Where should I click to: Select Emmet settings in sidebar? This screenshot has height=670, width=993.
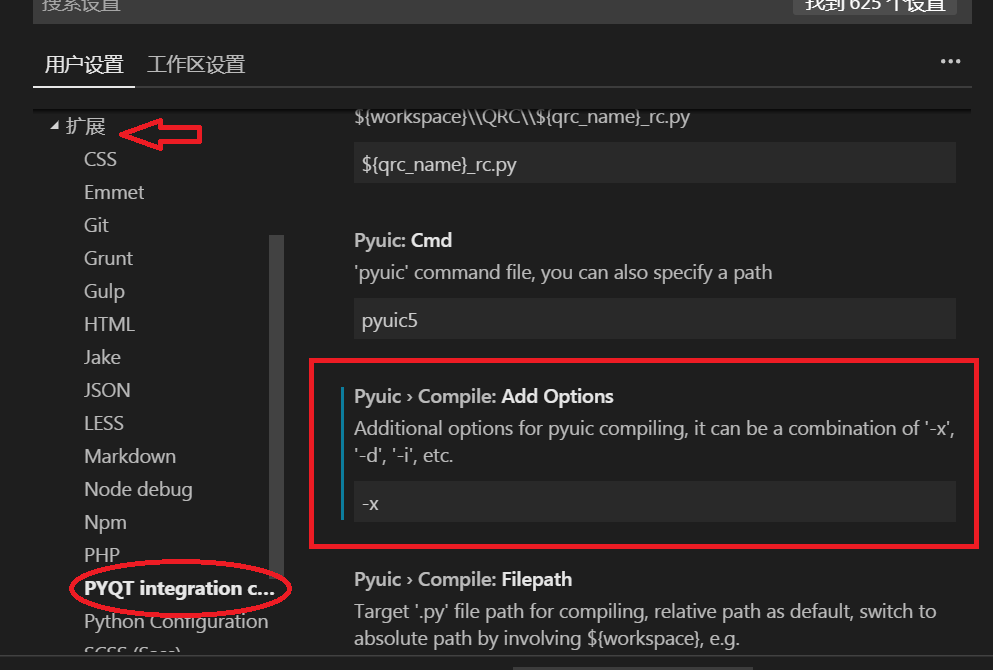point(113,192)
